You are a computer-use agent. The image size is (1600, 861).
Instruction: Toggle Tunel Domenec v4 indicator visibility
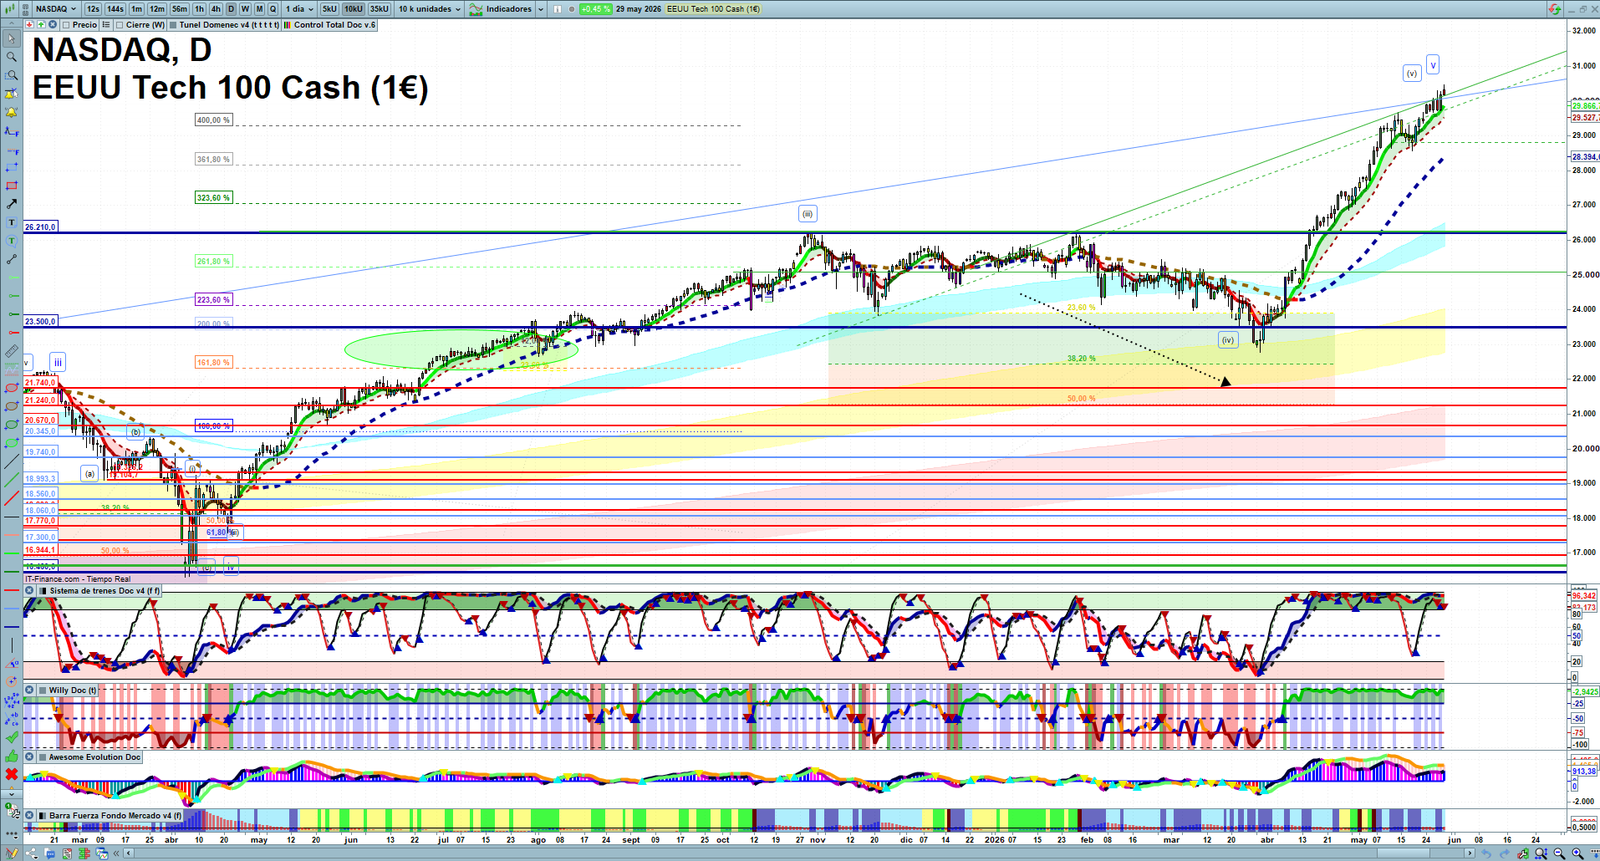tap(173, 25)
